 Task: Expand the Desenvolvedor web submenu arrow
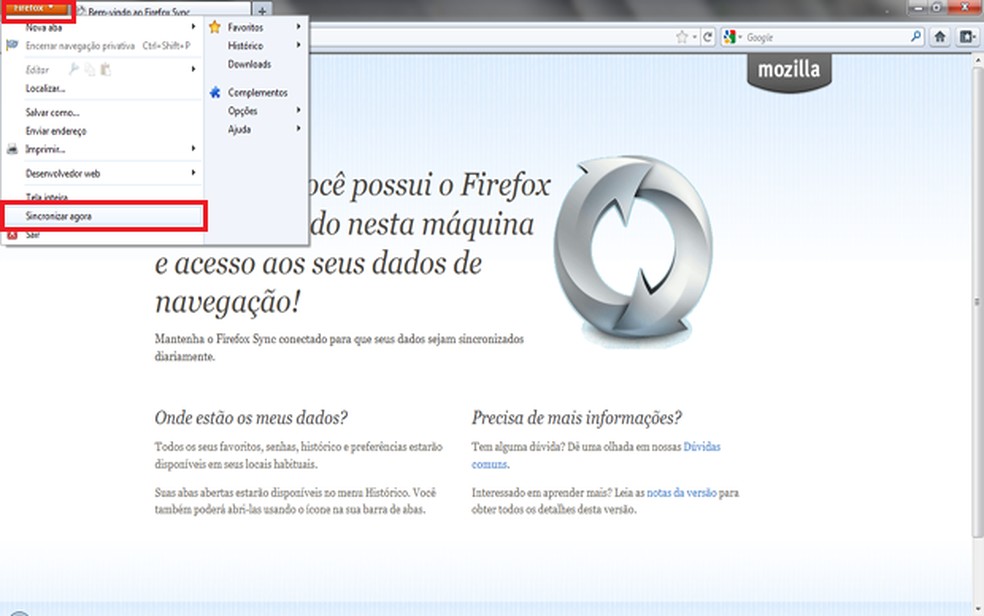[x=193, y=173]
